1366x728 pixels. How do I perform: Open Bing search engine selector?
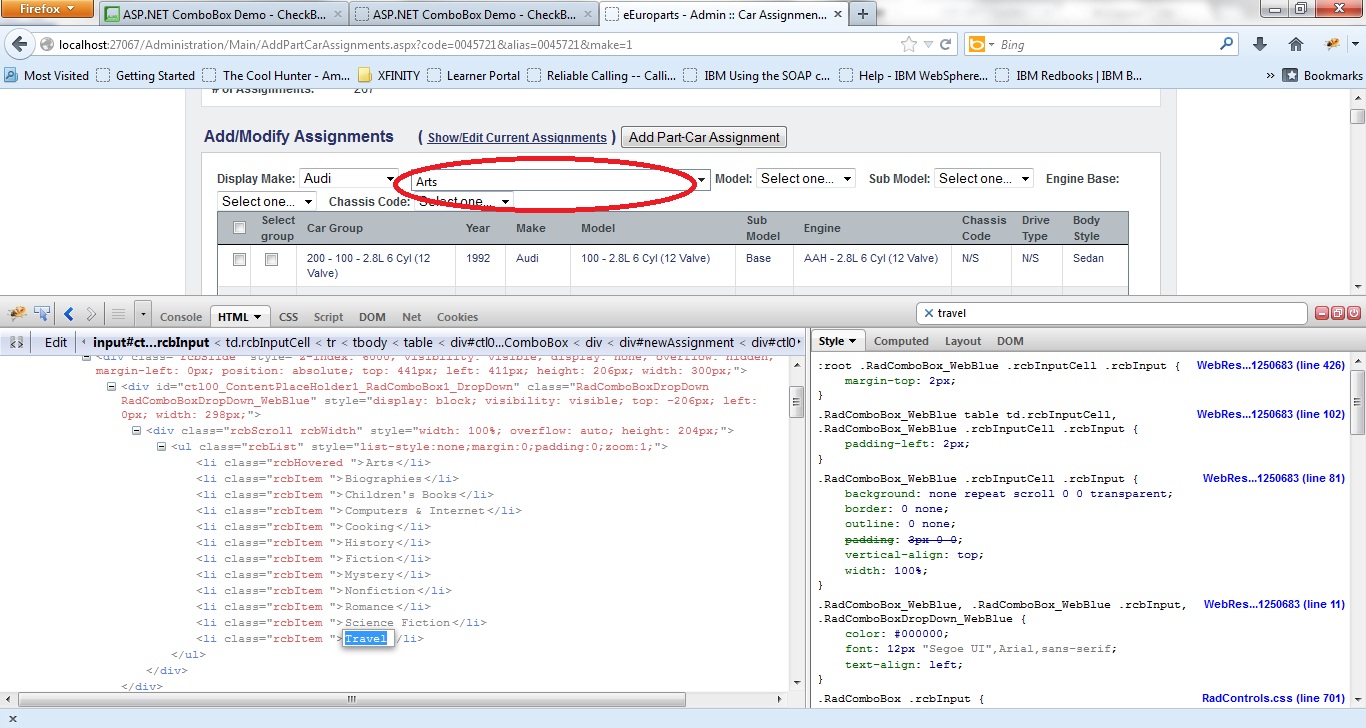tap(981, 44)
